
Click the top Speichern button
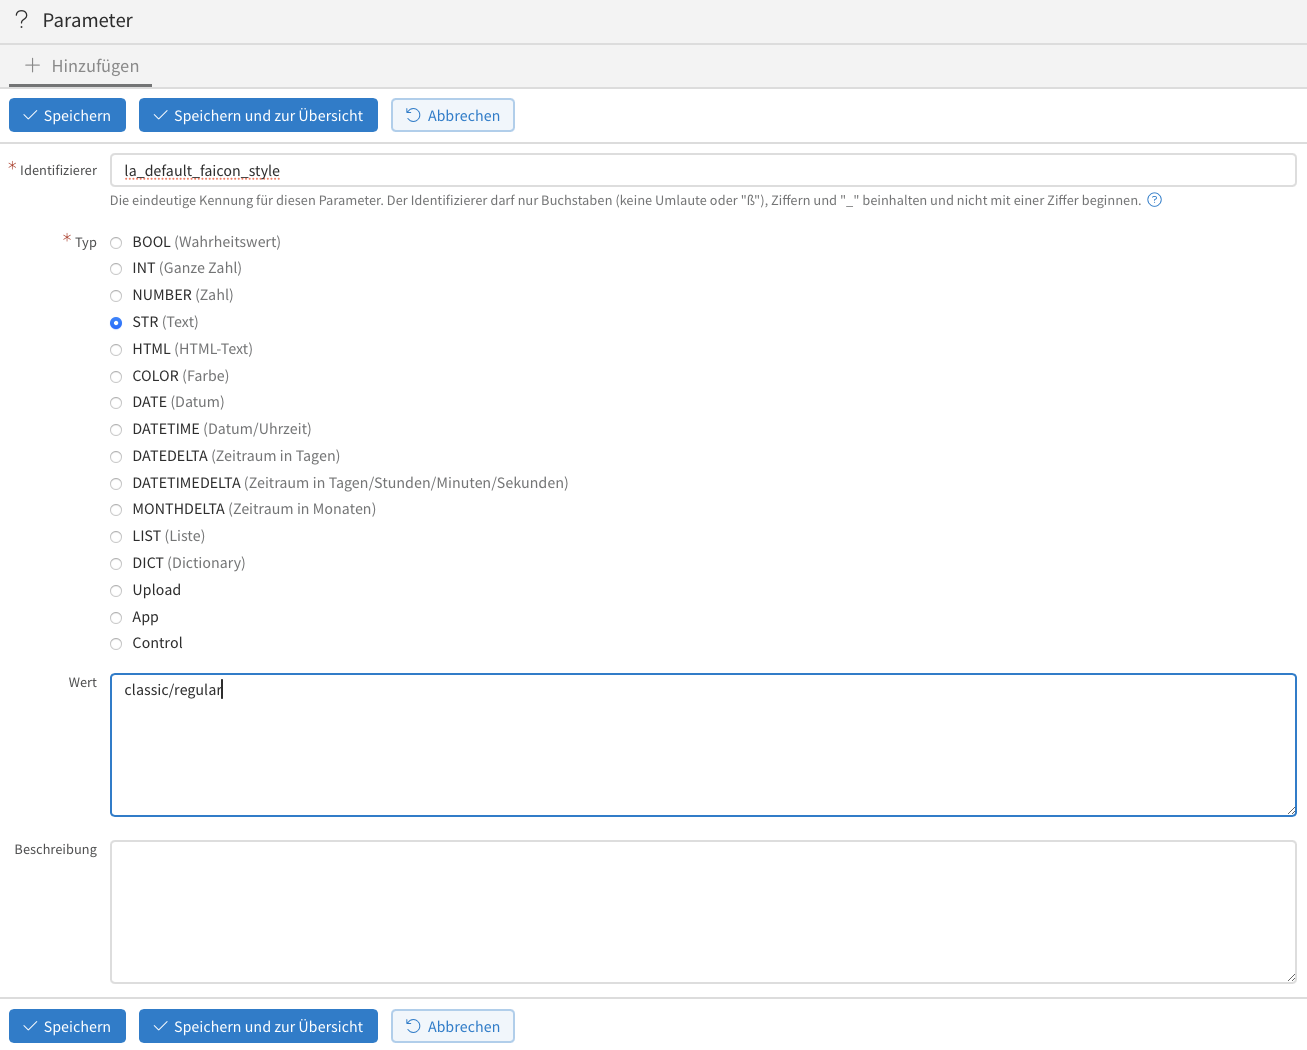(67, 115)
